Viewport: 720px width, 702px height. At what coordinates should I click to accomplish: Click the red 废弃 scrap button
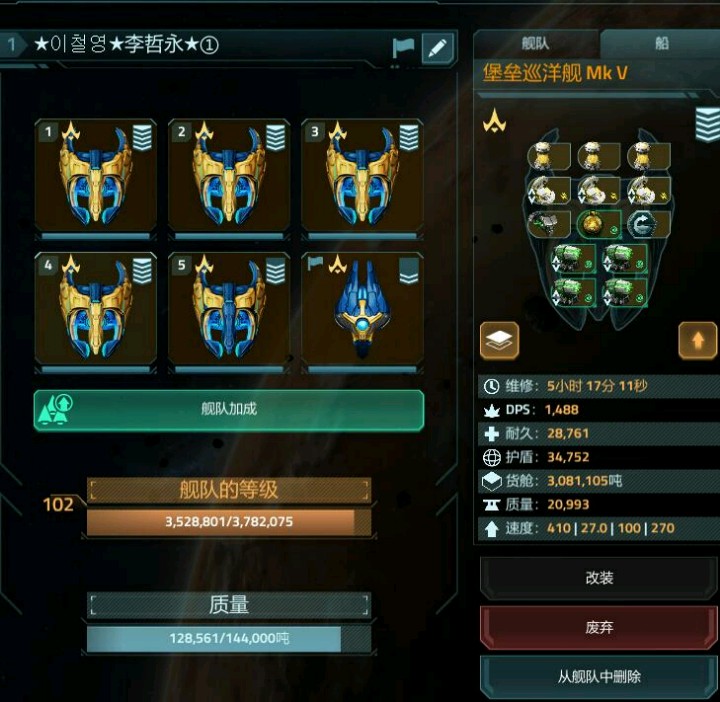(x=599, y=627)
